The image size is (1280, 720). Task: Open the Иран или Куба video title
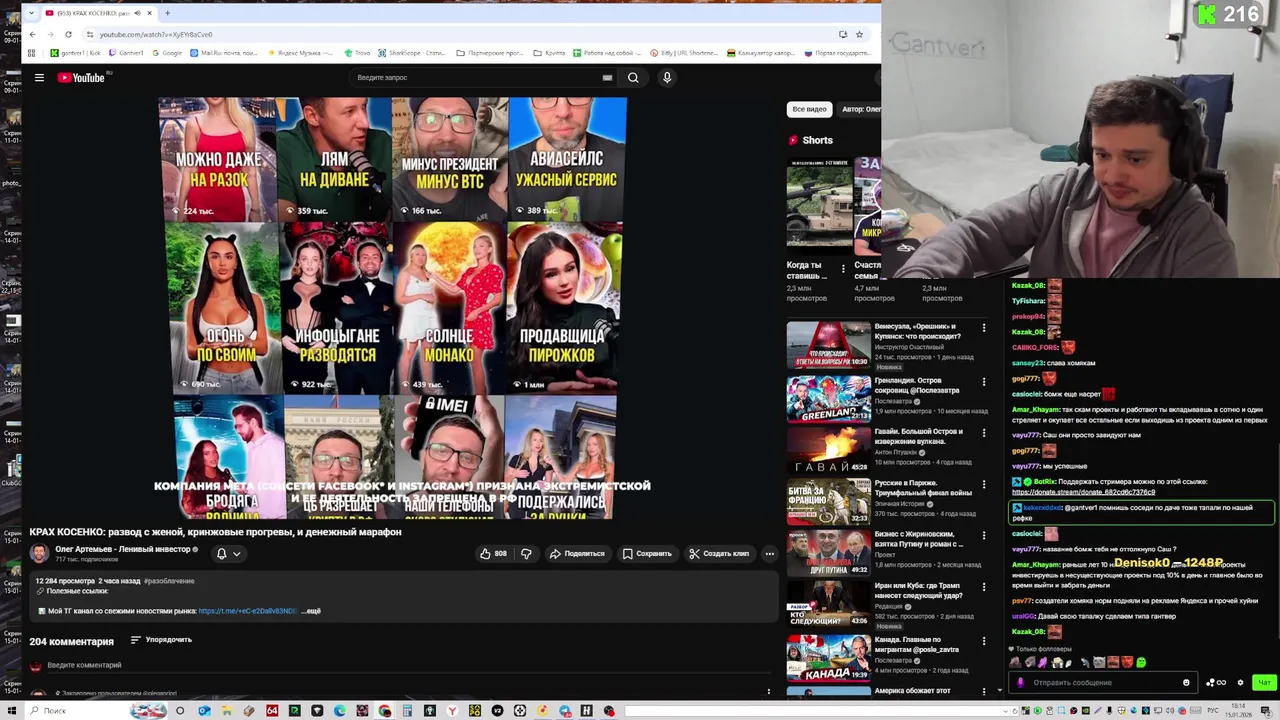[917, 590]
